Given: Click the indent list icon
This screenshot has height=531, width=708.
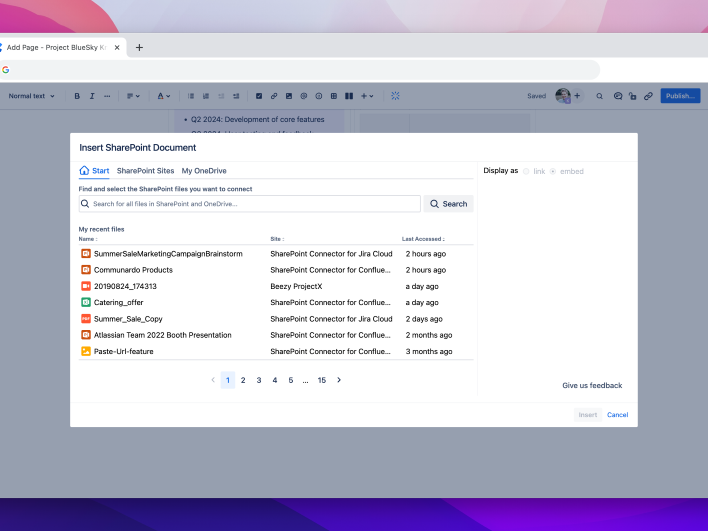Looking at the screenshot, I should pyautogui.click(x=236, y=96).
